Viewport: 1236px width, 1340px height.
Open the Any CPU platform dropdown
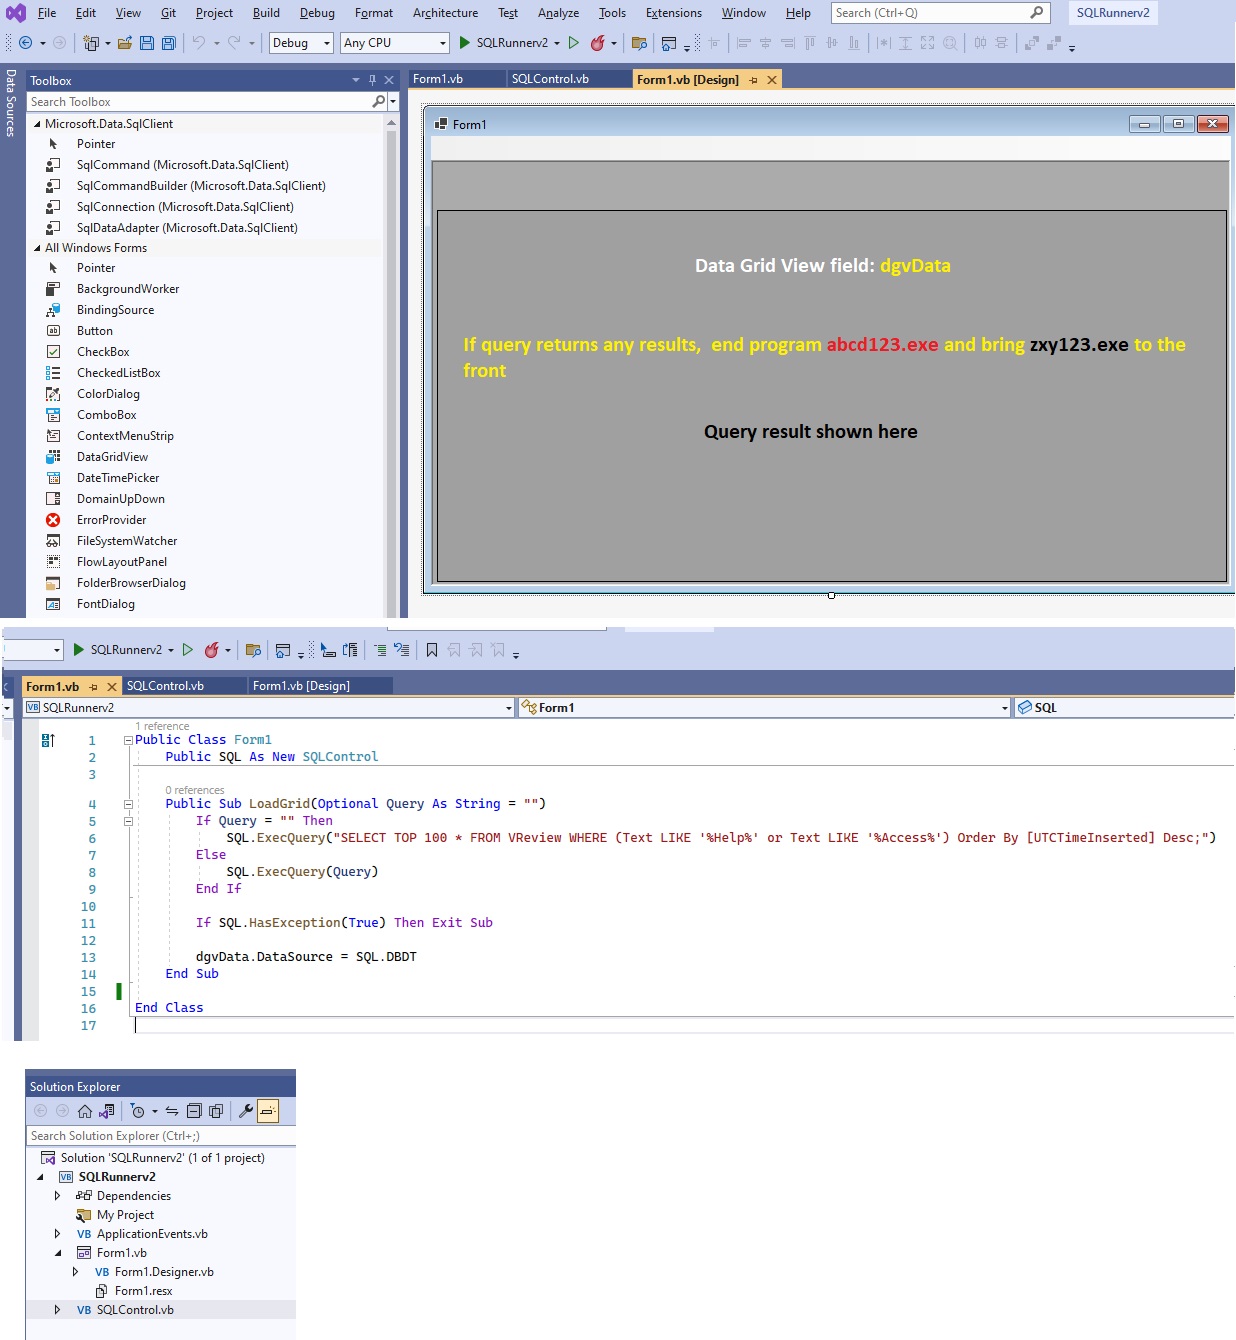point(392,43)
